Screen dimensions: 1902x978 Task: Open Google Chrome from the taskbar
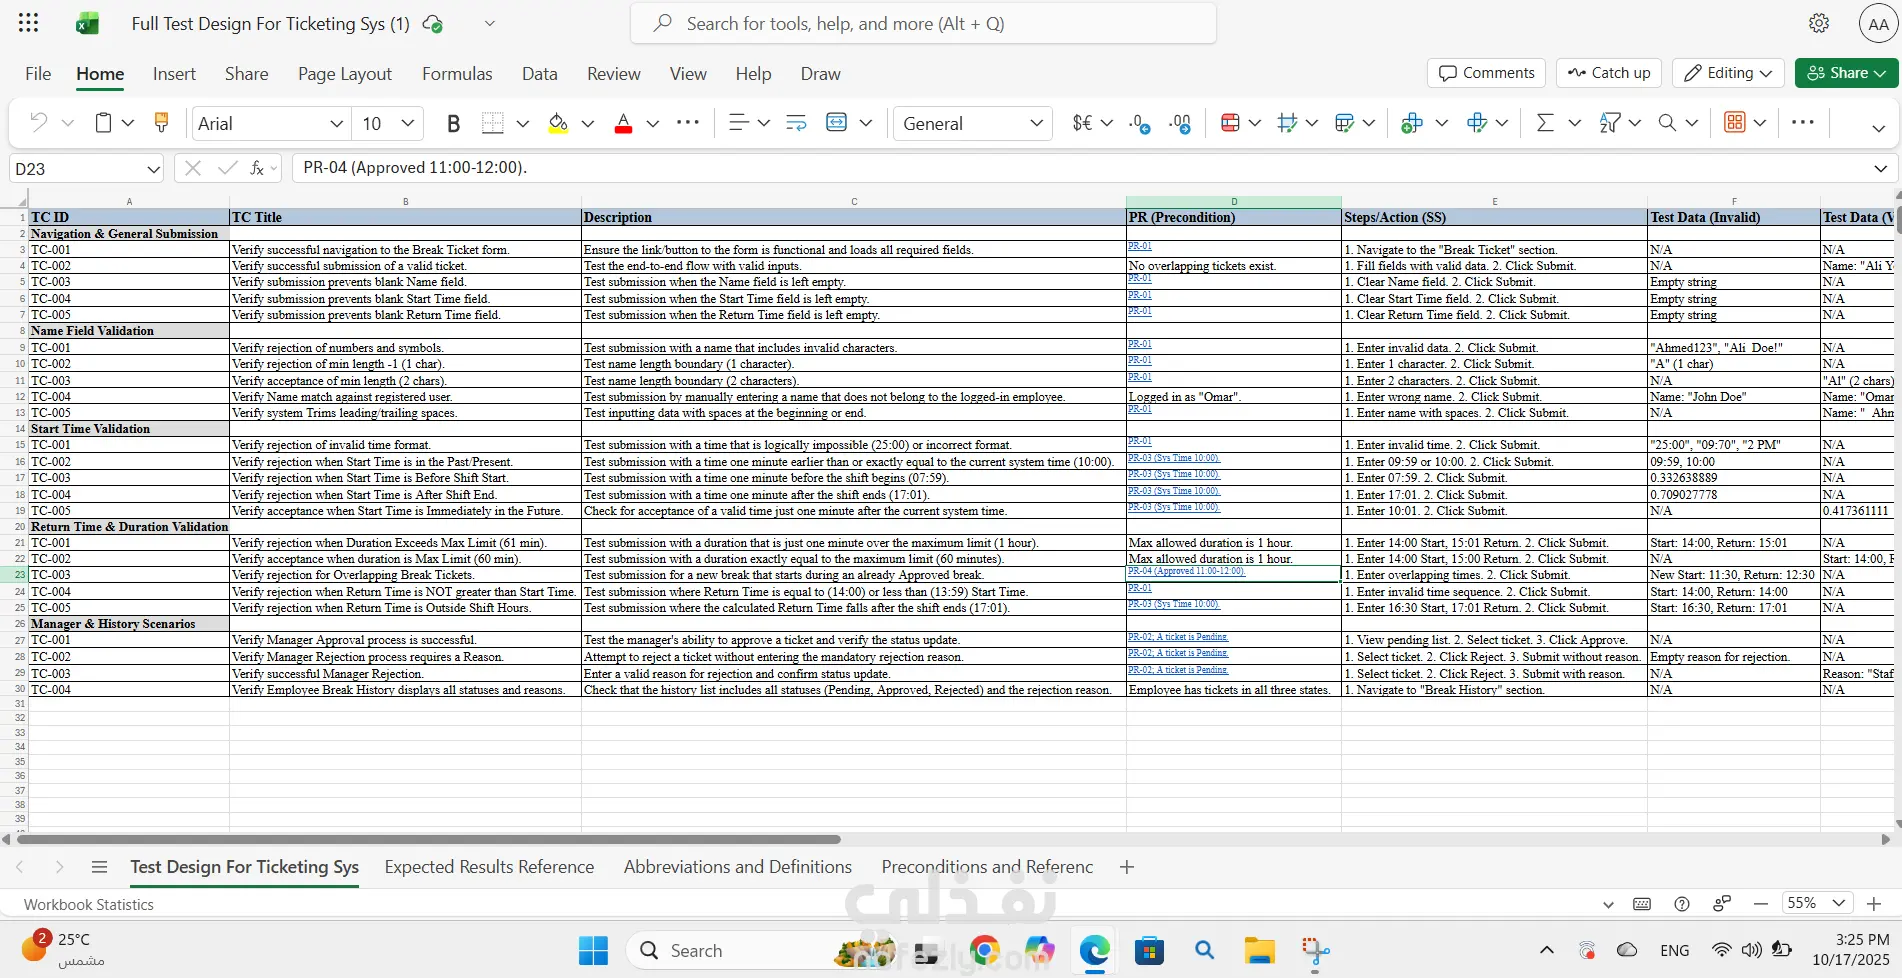coord(984,950)
